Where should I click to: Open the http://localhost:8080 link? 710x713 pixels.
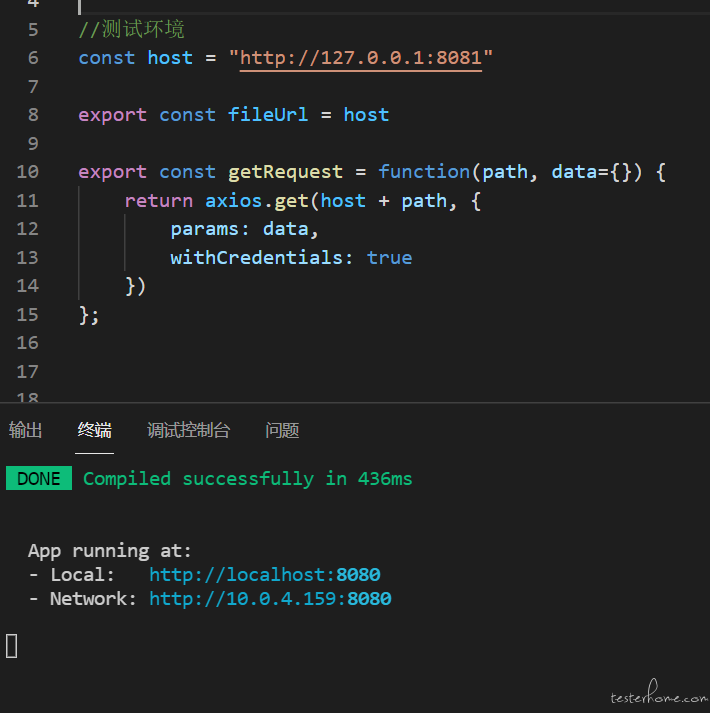pyautogui.click(x=265, y=575)
